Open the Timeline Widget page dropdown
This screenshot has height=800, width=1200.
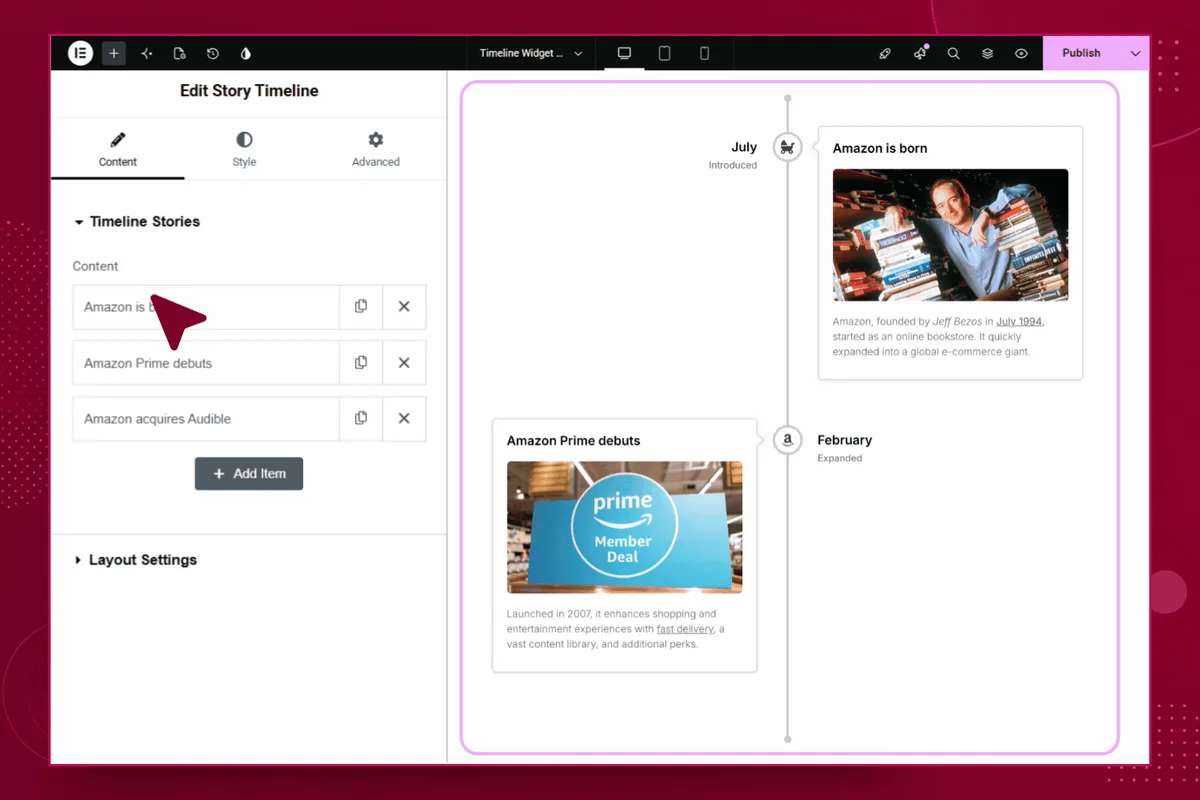coord(530,53)
